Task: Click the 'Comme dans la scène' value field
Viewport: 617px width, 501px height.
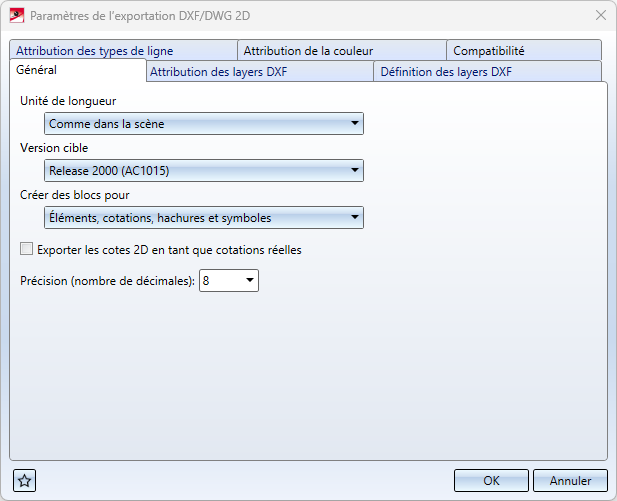Action: coord(195,124)
